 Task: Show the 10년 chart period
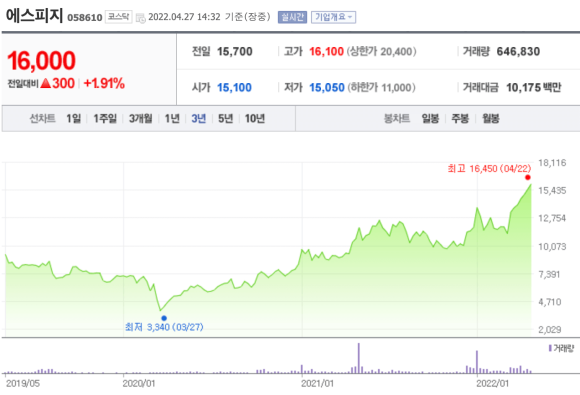tap(255, 118)
